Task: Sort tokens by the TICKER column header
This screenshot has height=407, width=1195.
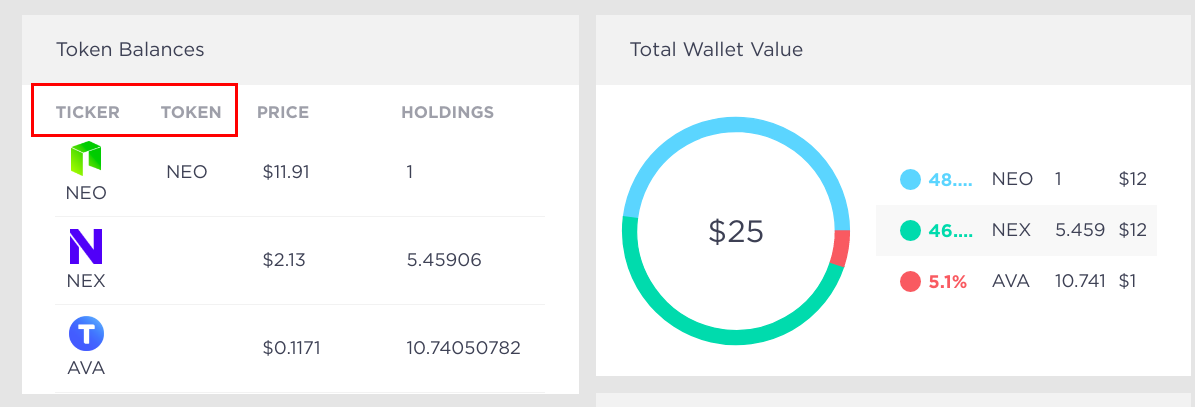Action: 88,113
